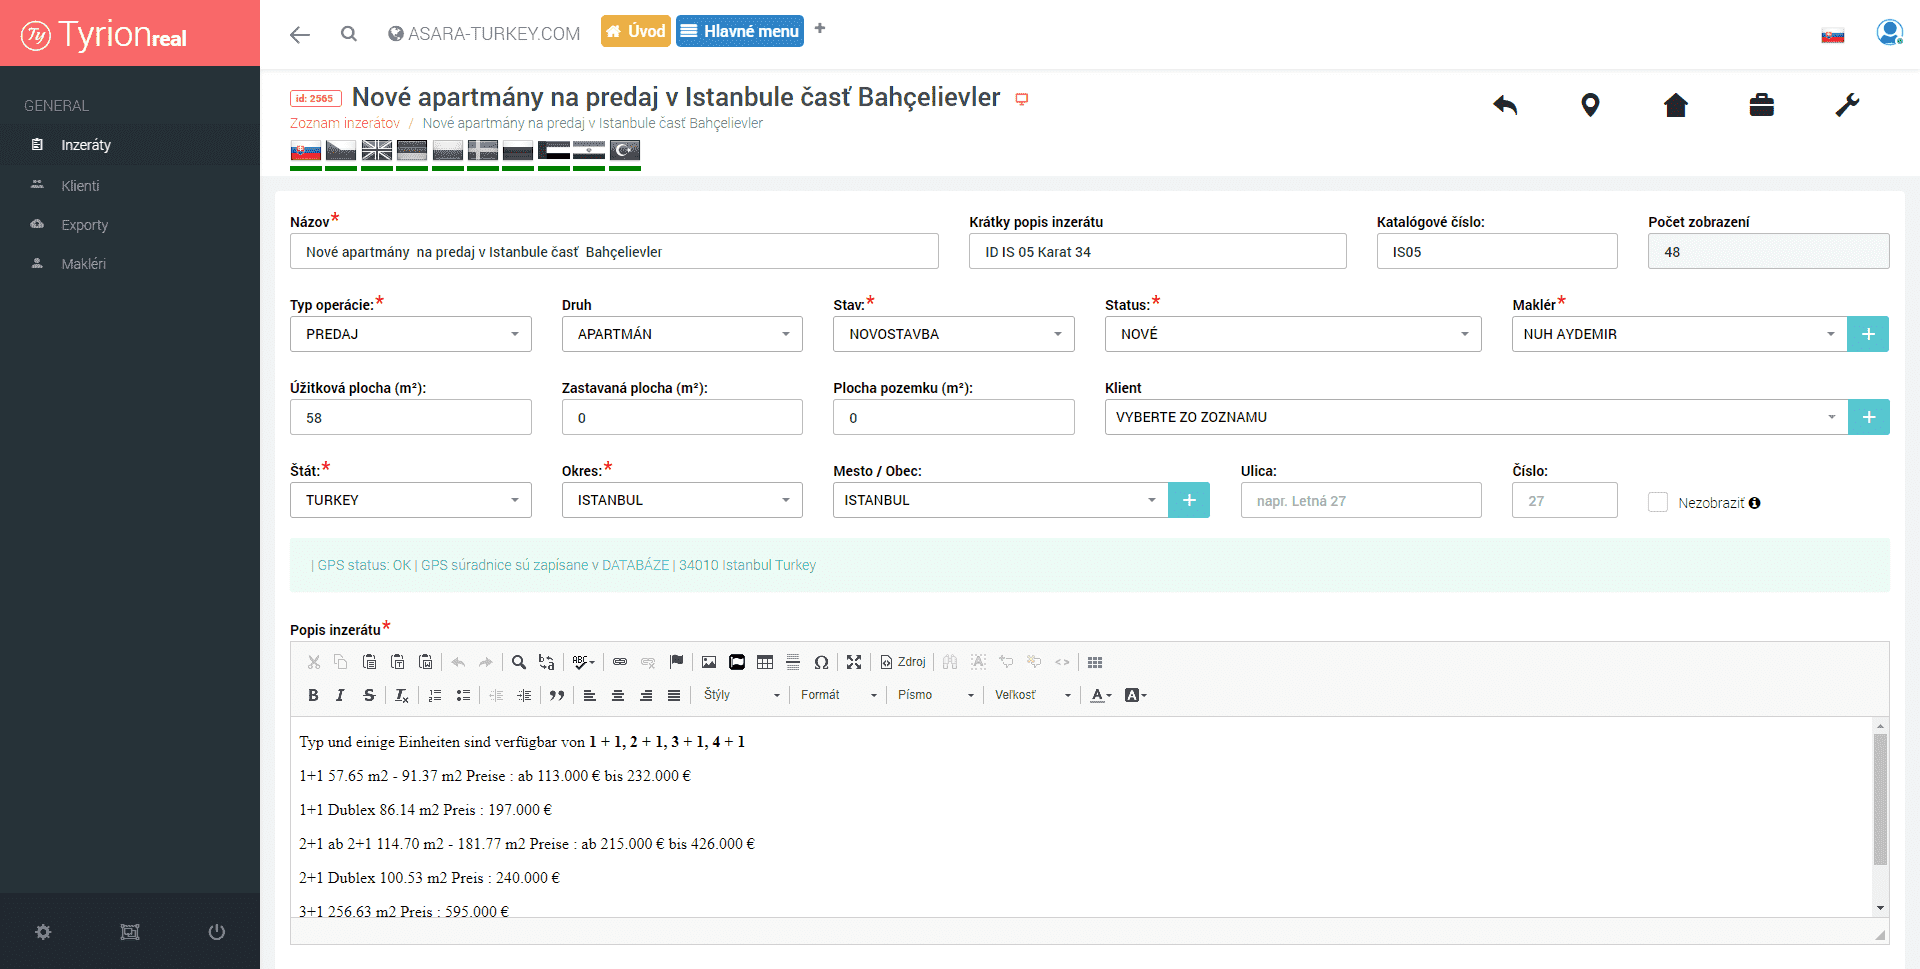Click the Zoznam inzerátov breadcrumb link

tap(345, 123)
